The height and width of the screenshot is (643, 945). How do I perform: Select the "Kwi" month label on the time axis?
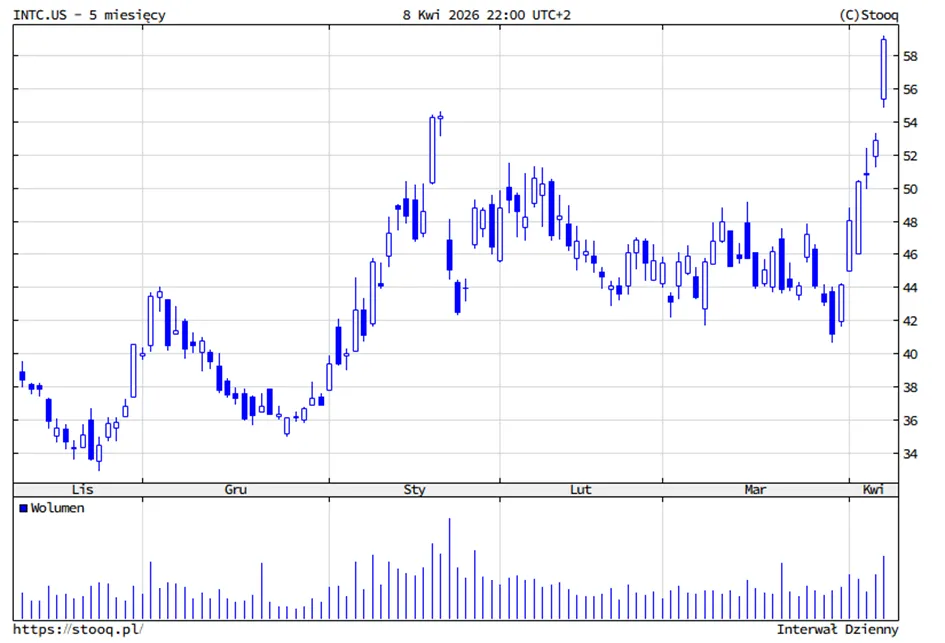point(873,489)
